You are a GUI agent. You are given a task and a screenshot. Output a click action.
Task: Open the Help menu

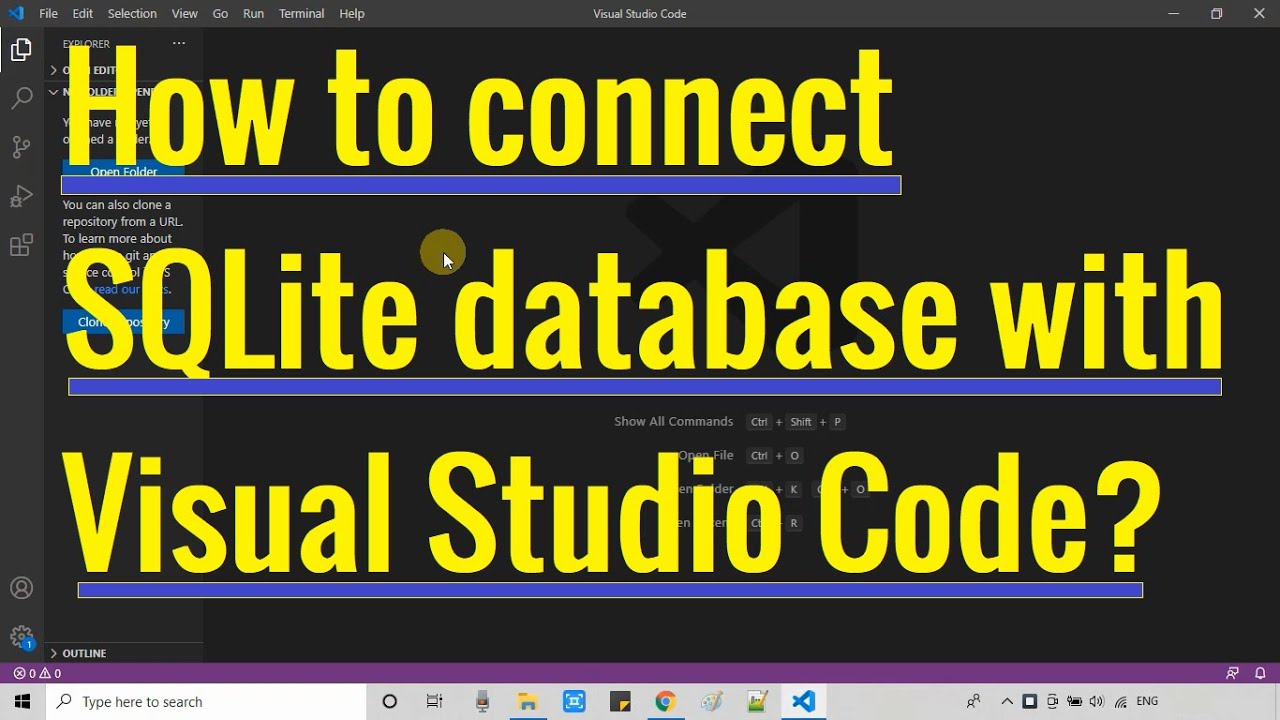351,13
